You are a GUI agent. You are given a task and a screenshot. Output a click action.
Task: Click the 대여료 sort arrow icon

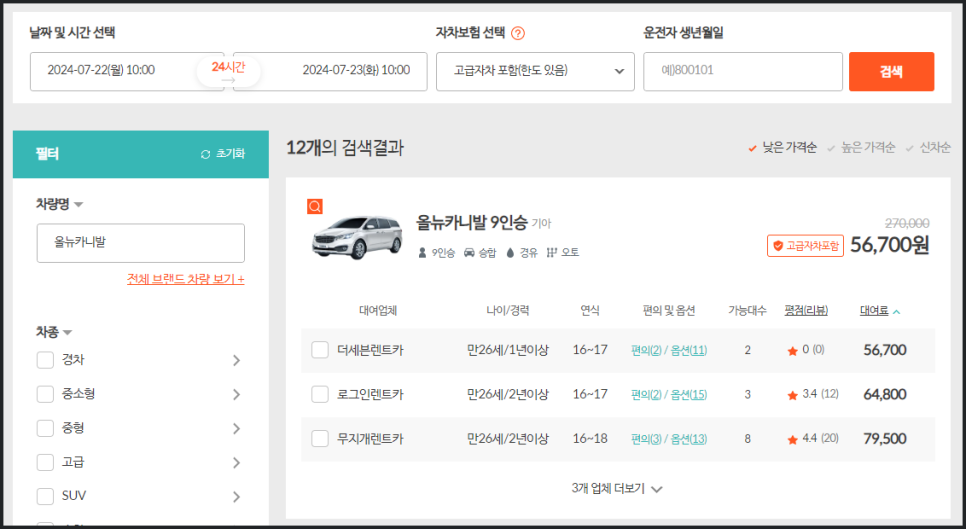896,312
